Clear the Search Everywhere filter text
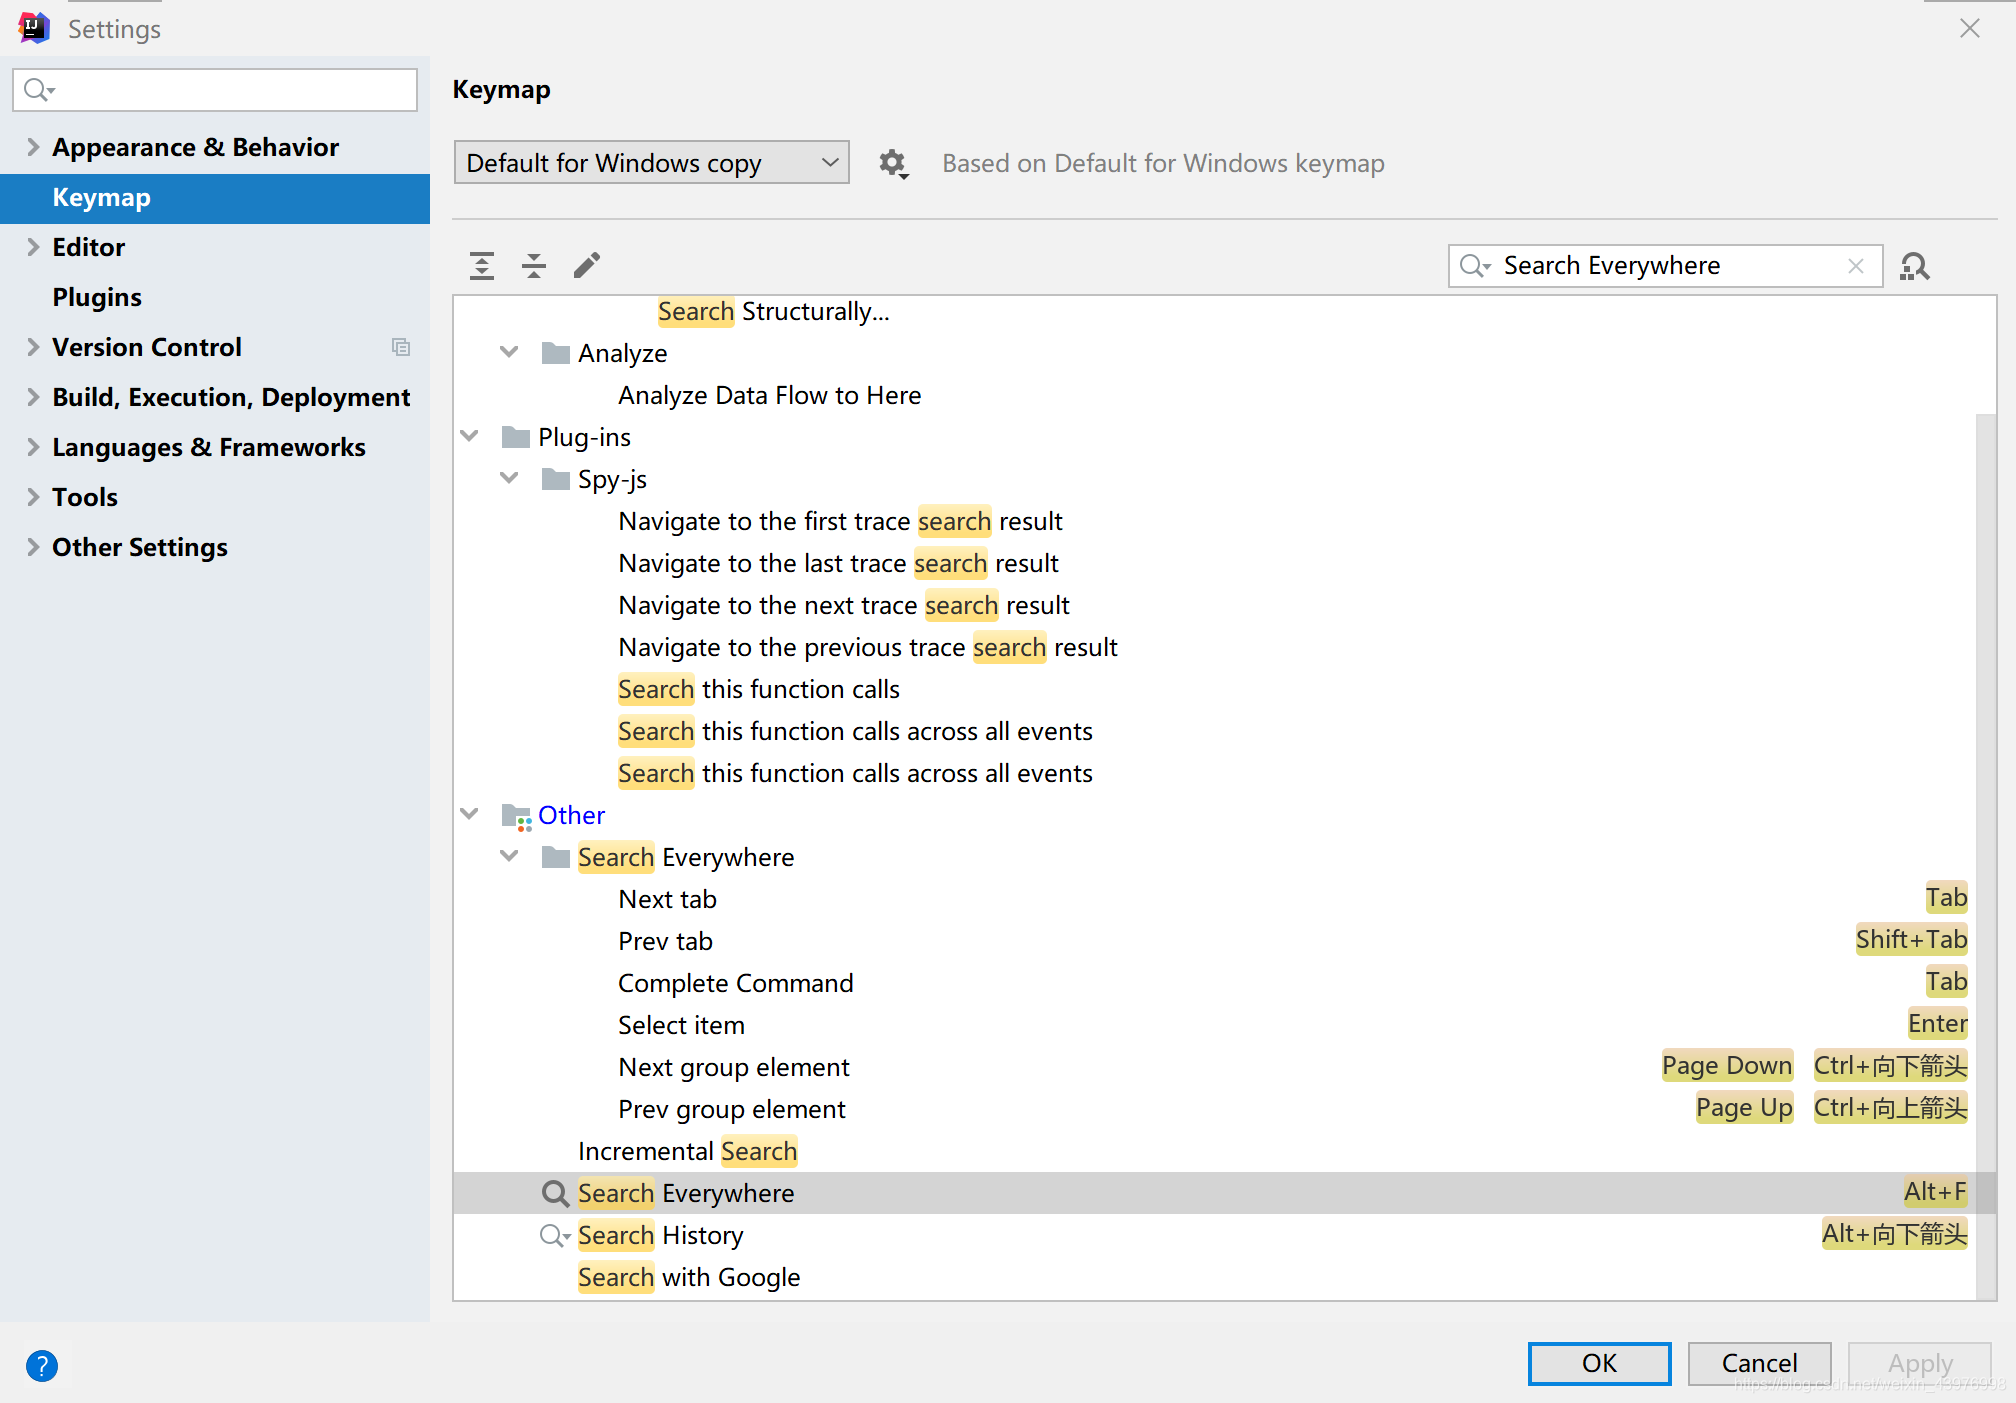Image resolution: width=2016 pixels, height=1403 pixels. (1856, 266)
